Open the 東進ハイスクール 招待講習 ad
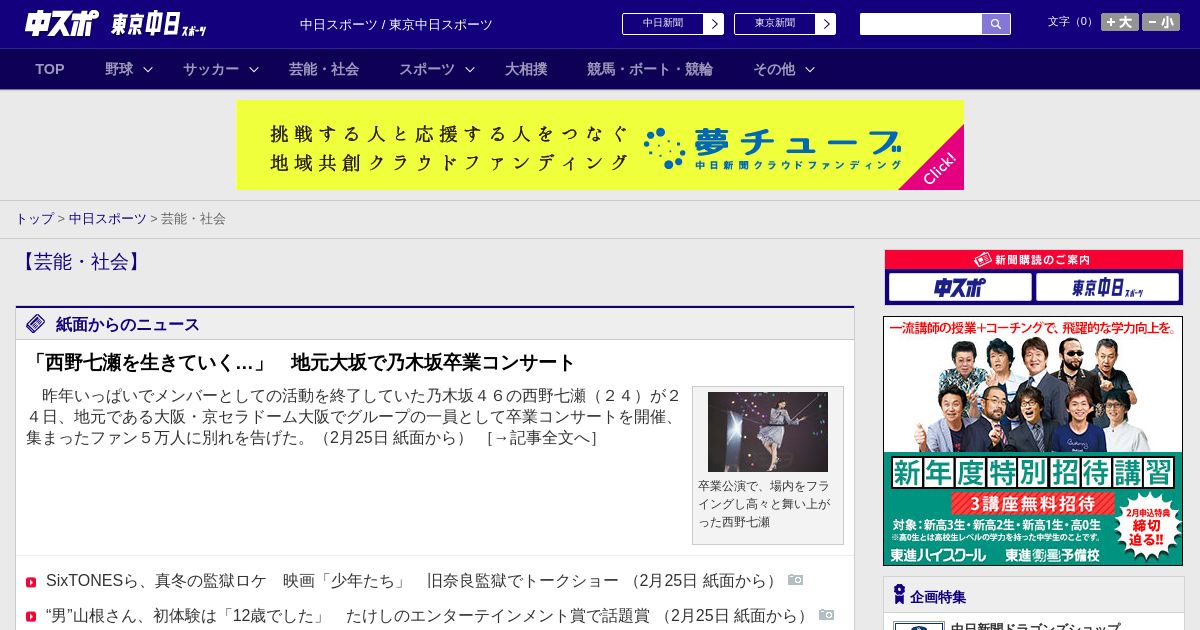The width and height of the screenshot is (1200, 630). tap(1033, 441)
